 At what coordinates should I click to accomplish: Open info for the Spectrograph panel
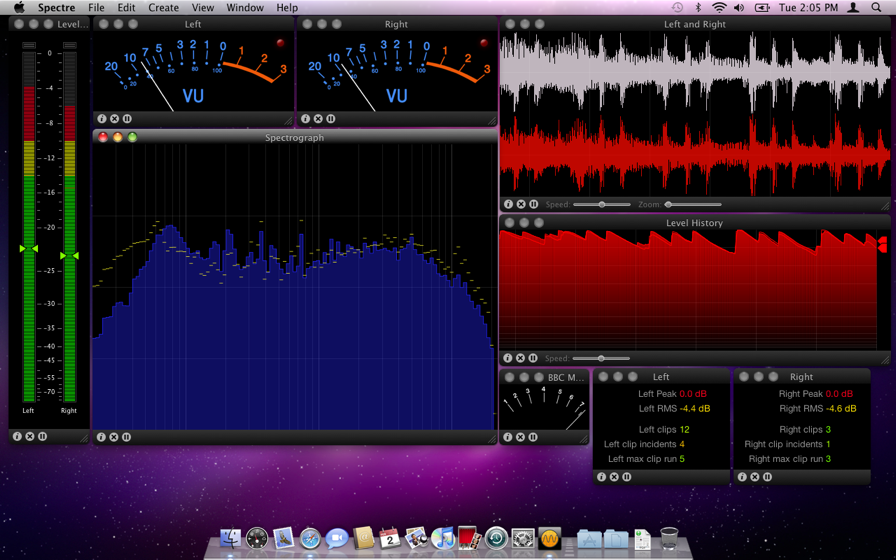101,437
